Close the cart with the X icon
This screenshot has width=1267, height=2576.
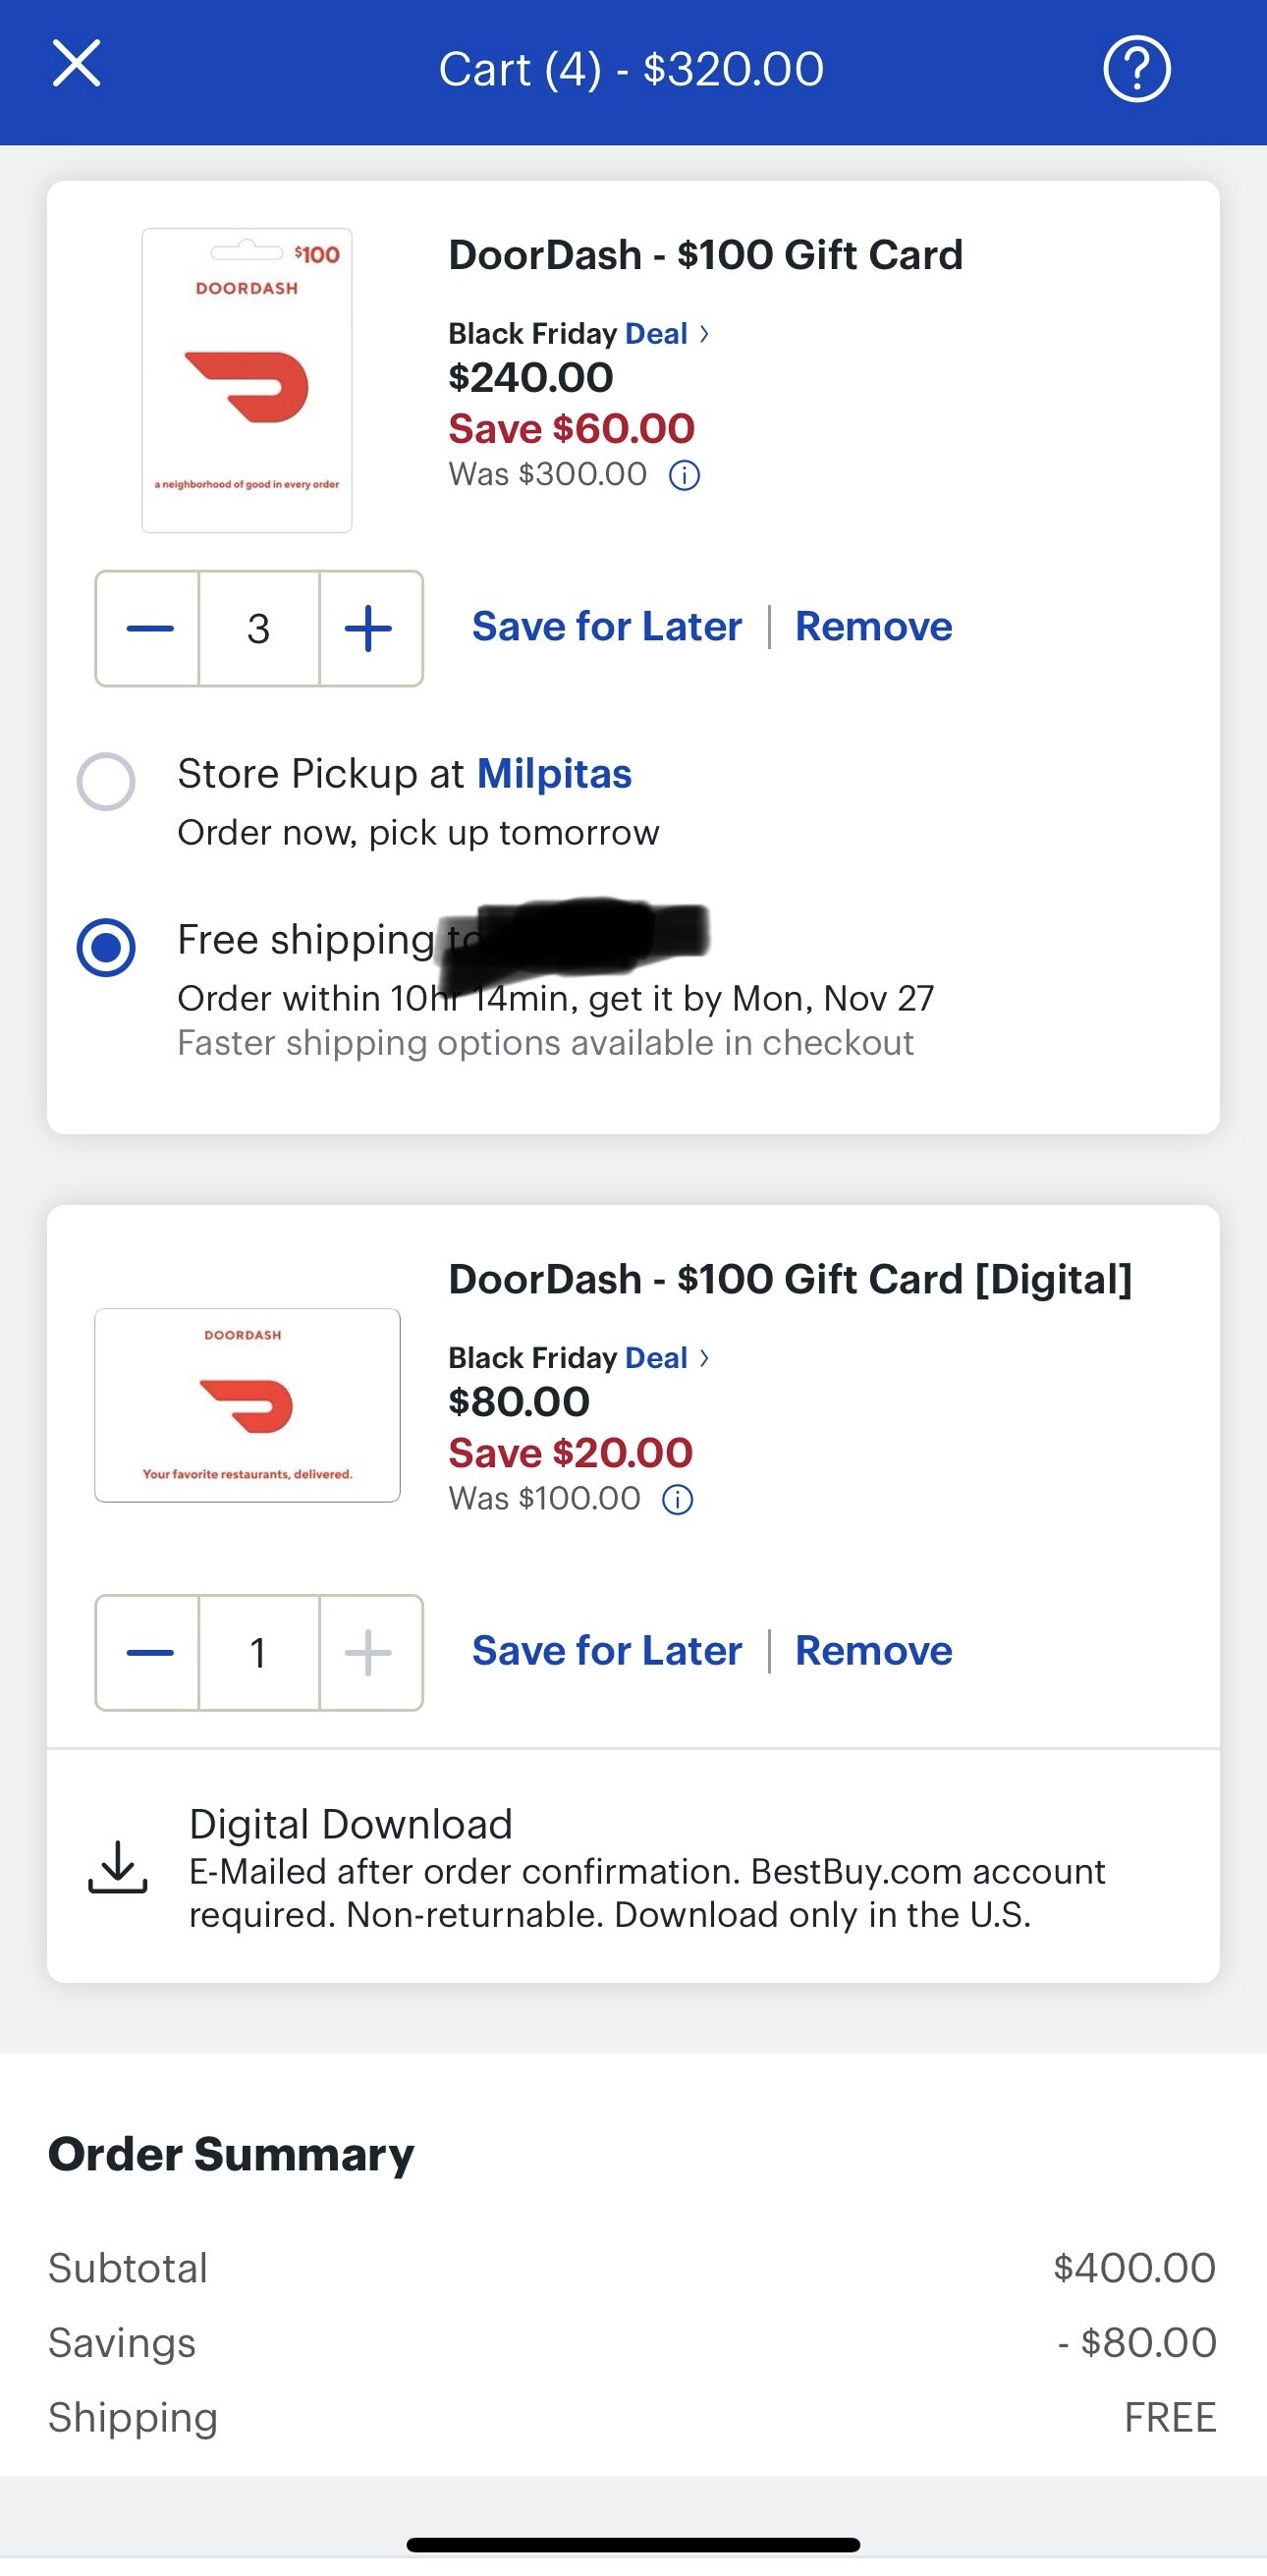coord(76,64)
